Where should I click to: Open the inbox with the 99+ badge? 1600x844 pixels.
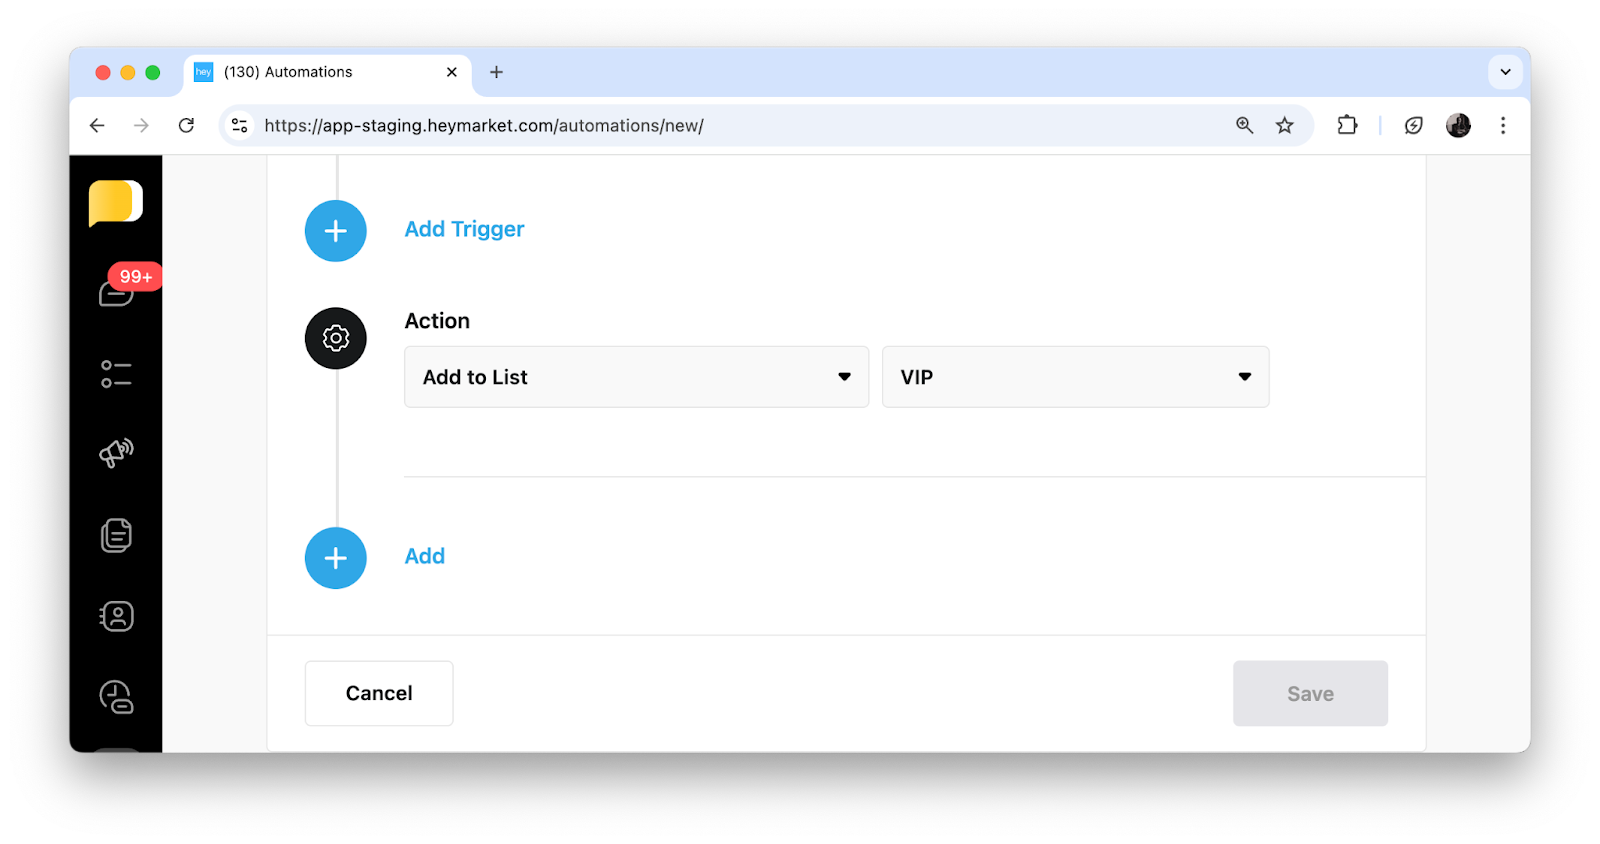pyautogui.click(x=117, y=292)
